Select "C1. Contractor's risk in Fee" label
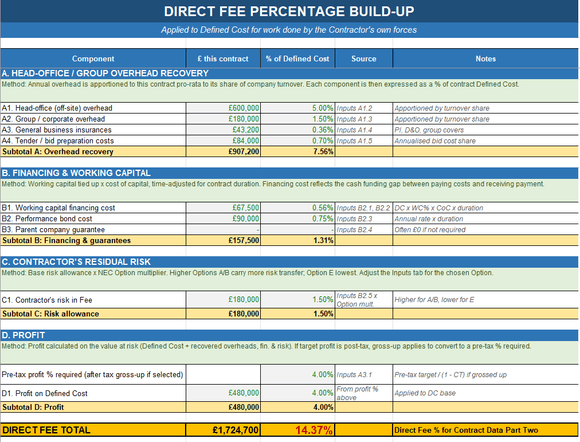580x442 pixels. tap(93, 300)
